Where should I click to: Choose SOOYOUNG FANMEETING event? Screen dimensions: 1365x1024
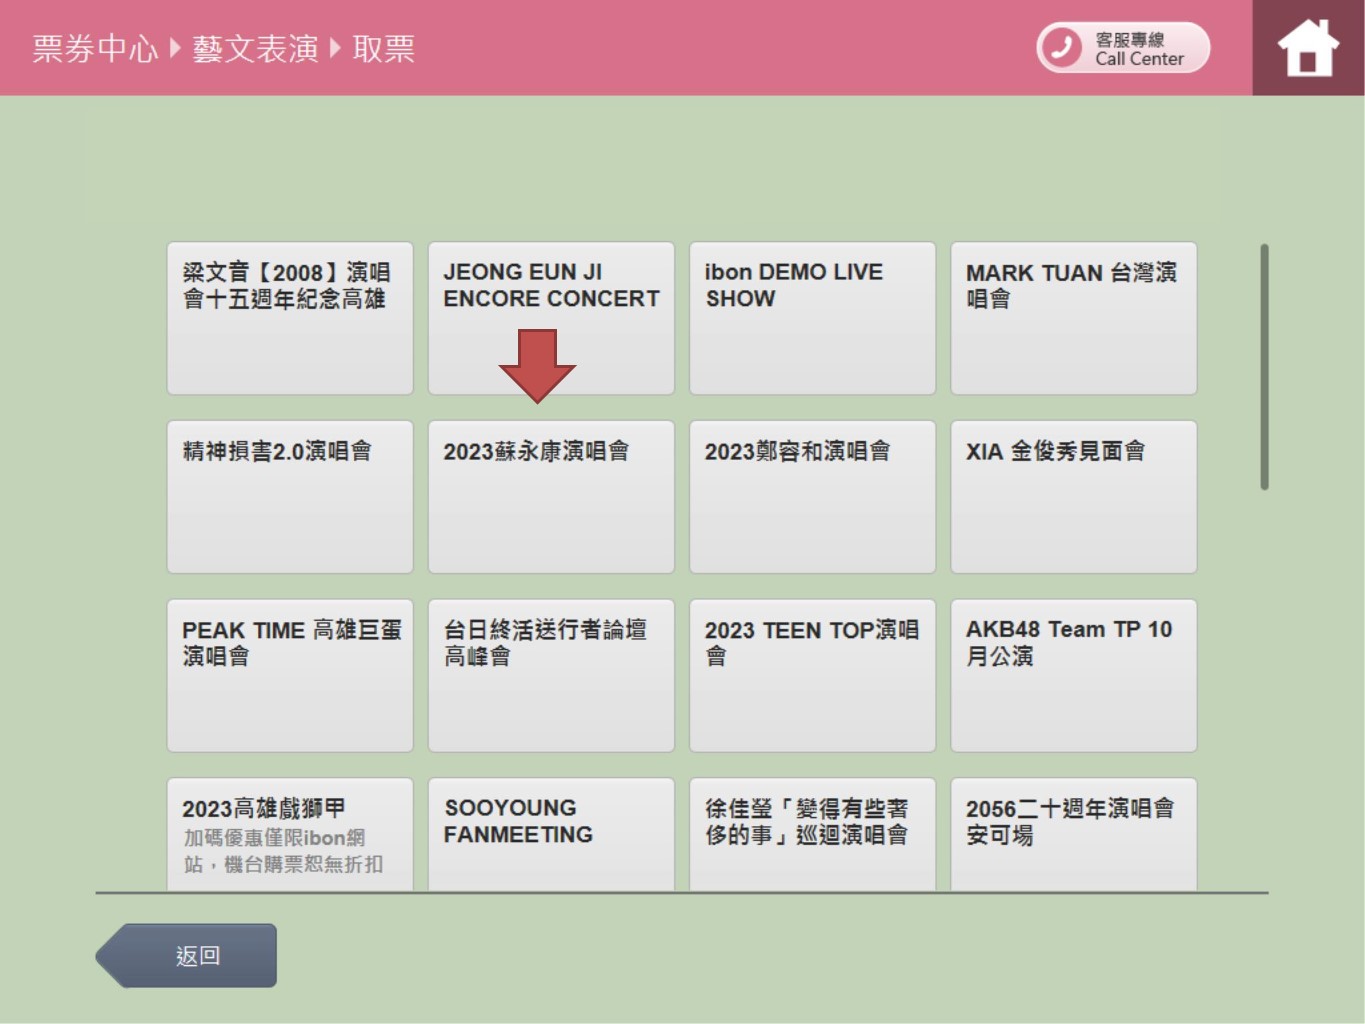coord(551,834)
